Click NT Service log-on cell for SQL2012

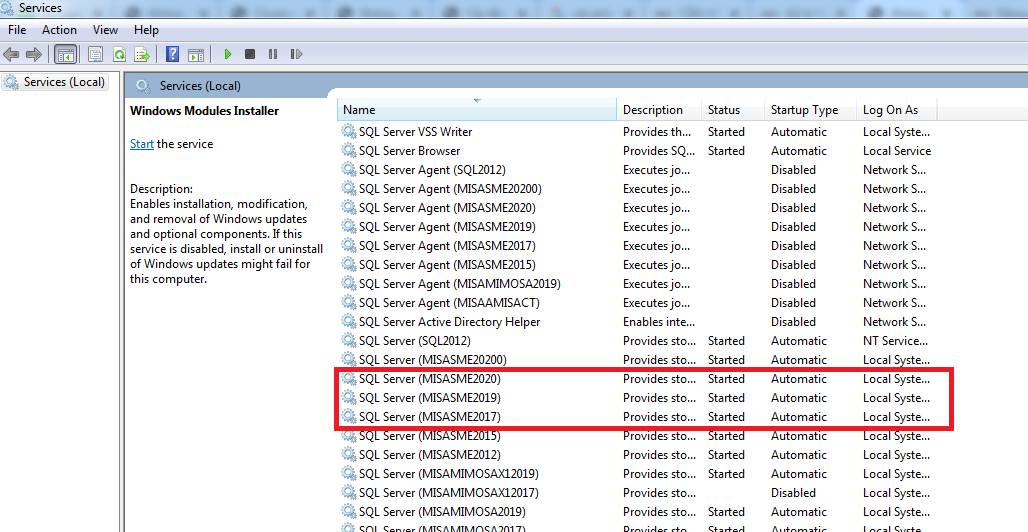click(895, 341)
